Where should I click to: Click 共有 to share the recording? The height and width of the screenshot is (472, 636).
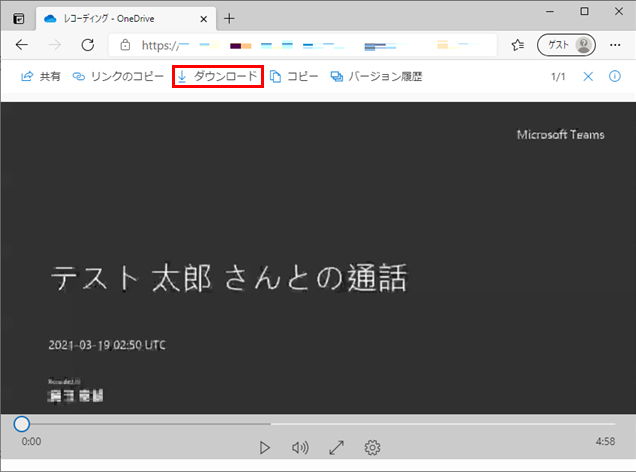[x=41, y=77]
